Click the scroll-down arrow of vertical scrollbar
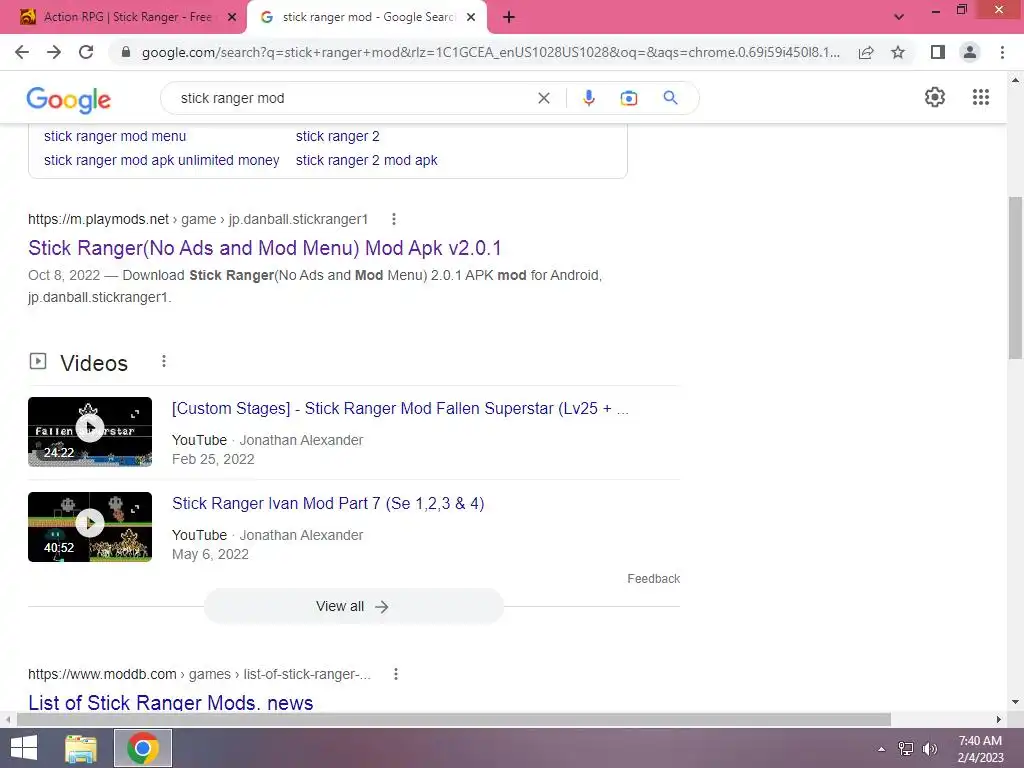Image resolution: width=1024 pixels, height=768 pixels. (x=1015, y=702)
